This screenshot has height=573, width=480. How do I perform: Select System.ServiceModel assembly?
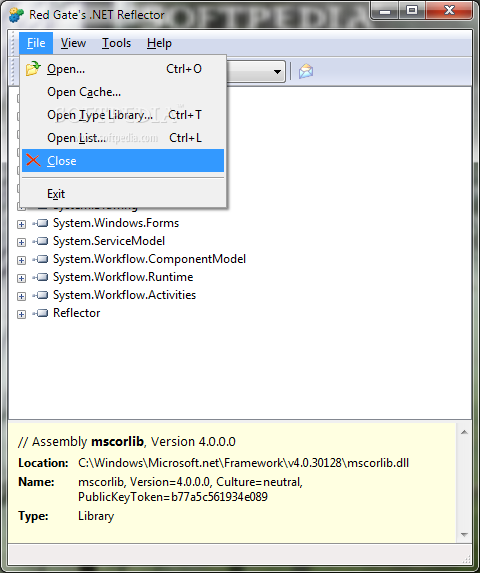[109, 241]
